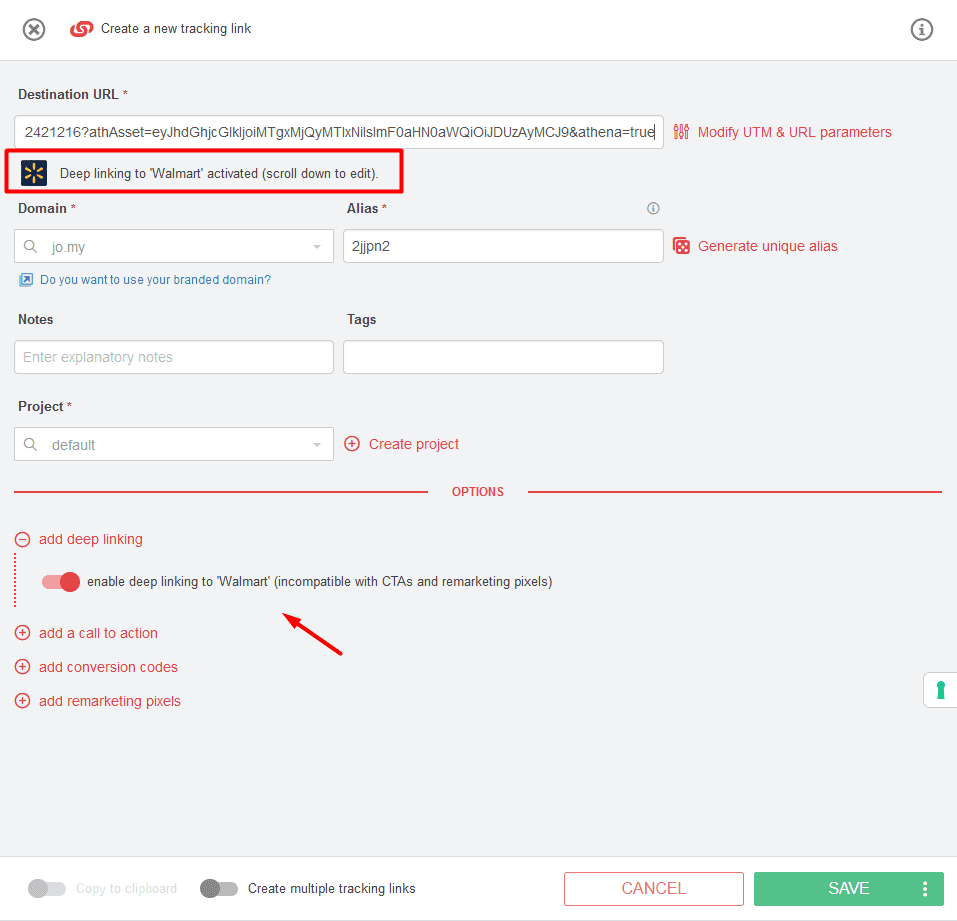Screen dimensions: 957x921
Task: Focus the Destination URL input field
Action: 339,132
